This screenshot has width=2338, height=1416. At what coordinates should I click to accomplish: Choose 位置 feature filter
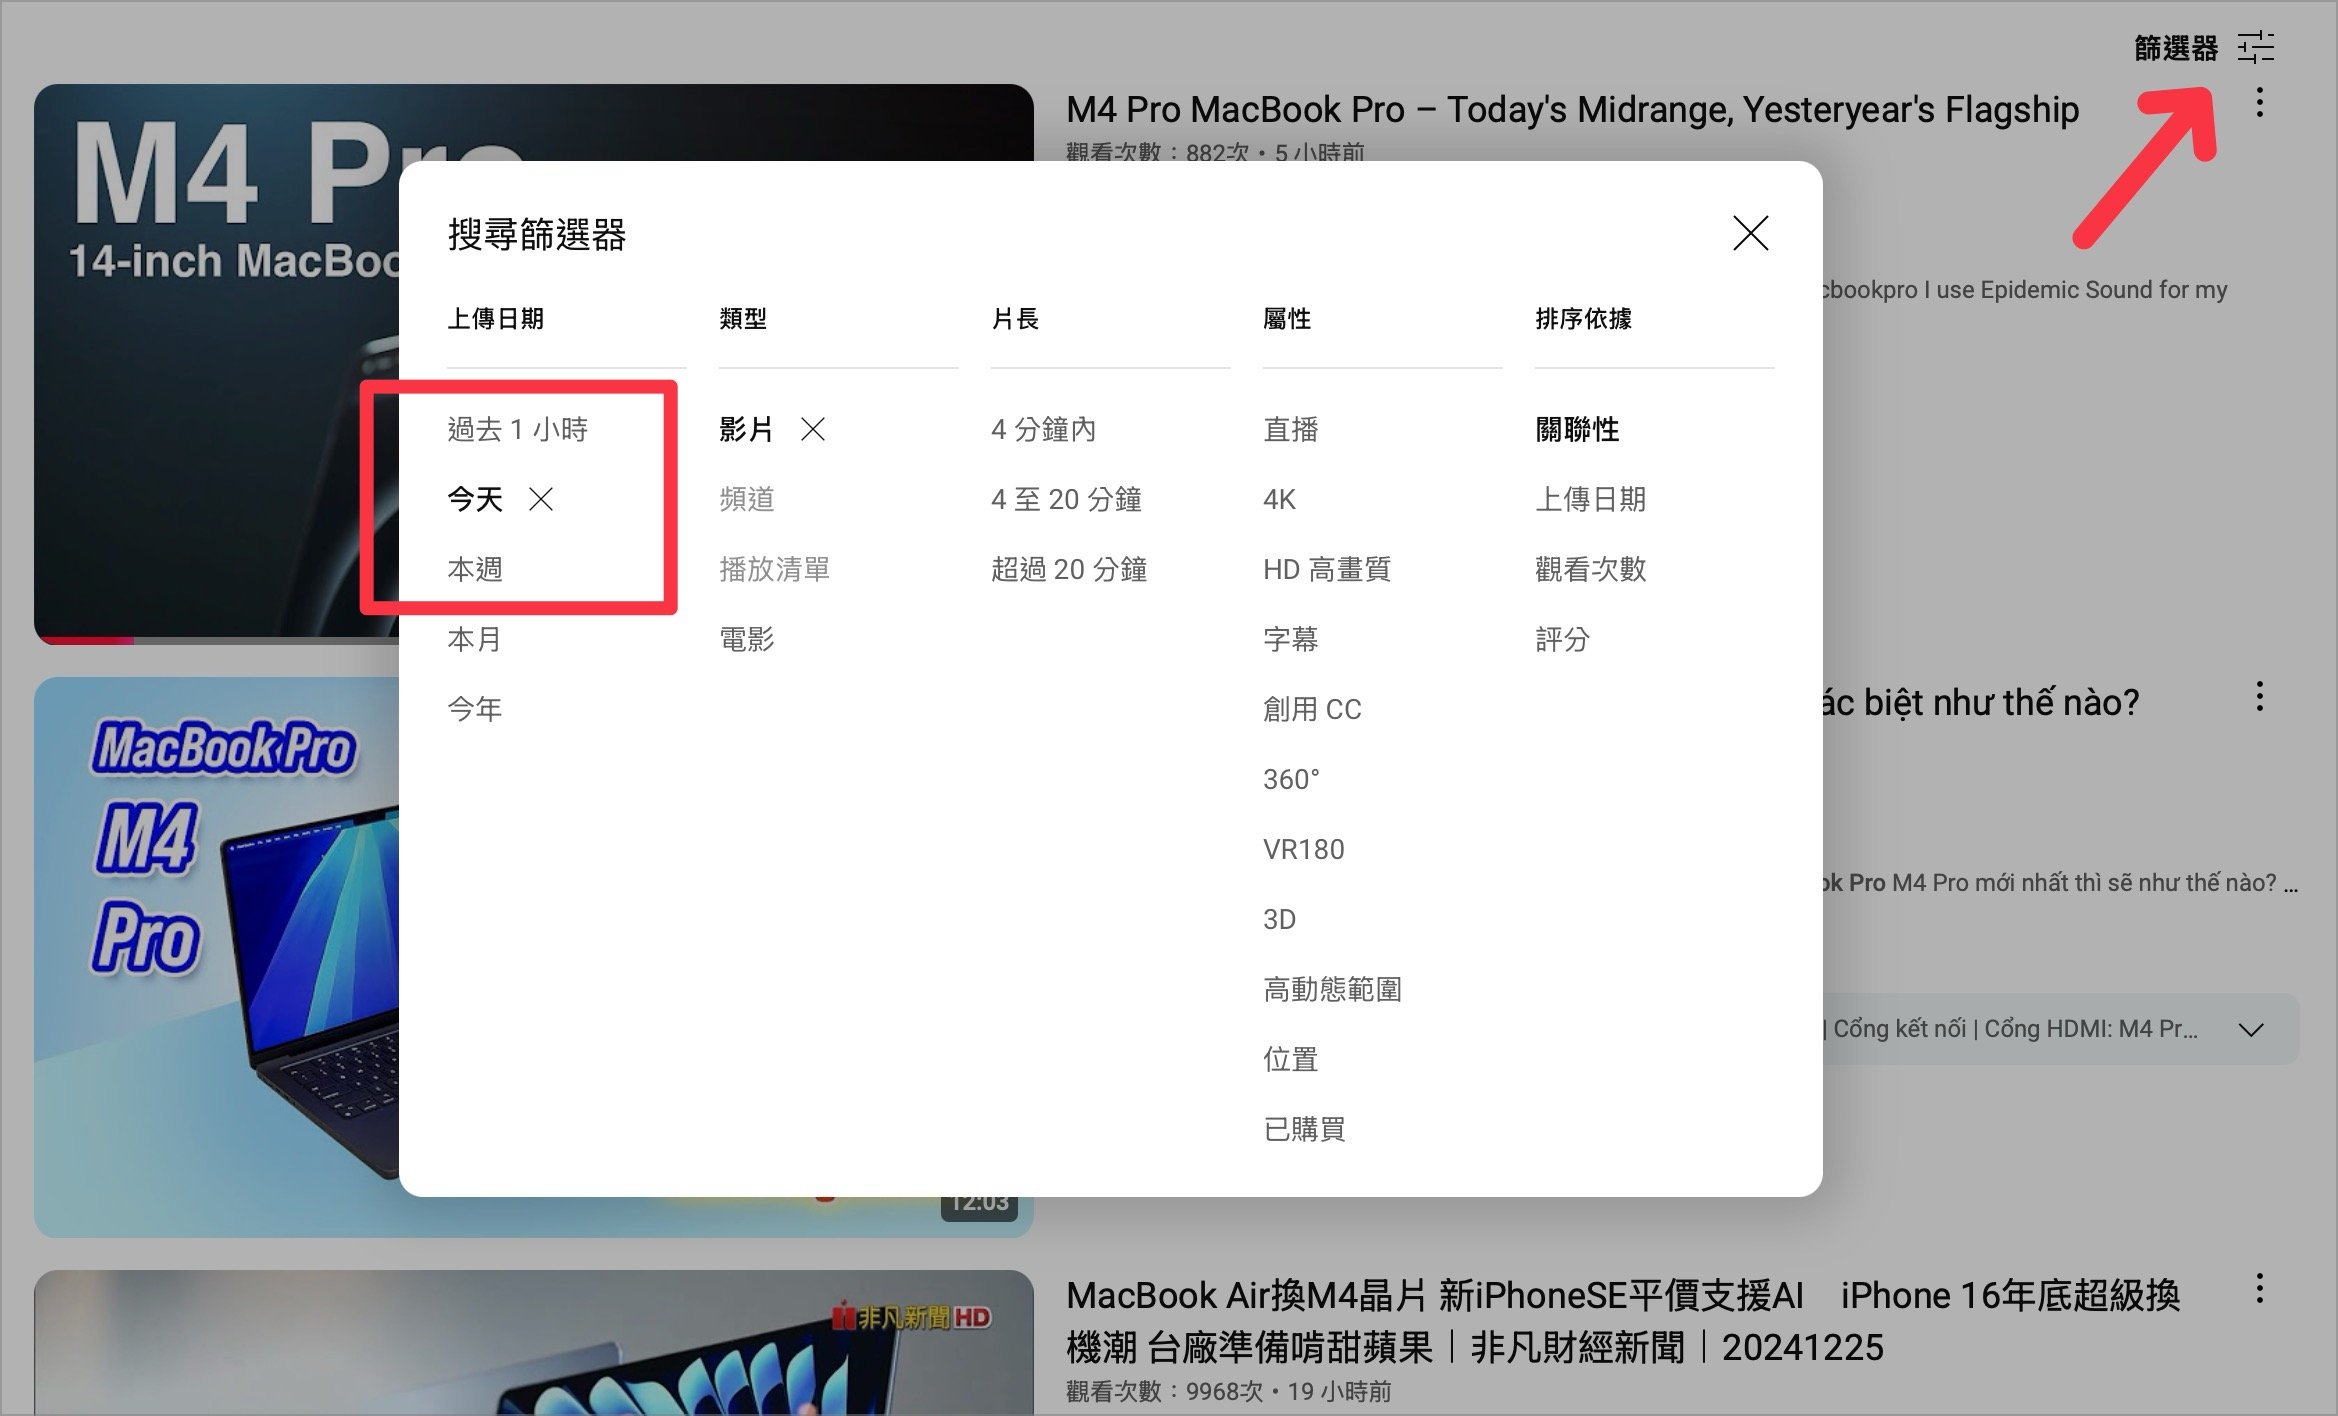click(1290, 1059)
